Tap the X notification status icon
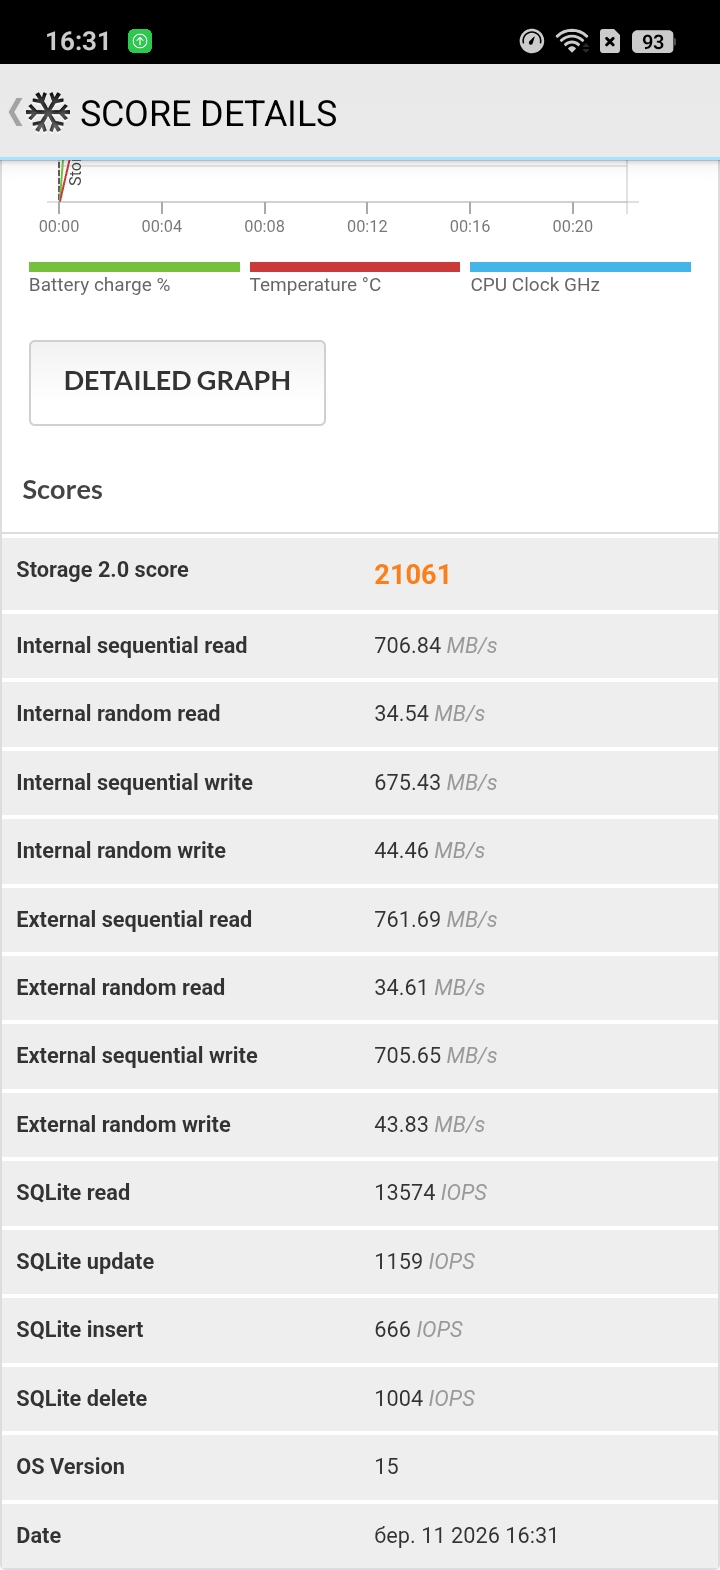Screen dimensions: 720x1570 tap(609, 41)
